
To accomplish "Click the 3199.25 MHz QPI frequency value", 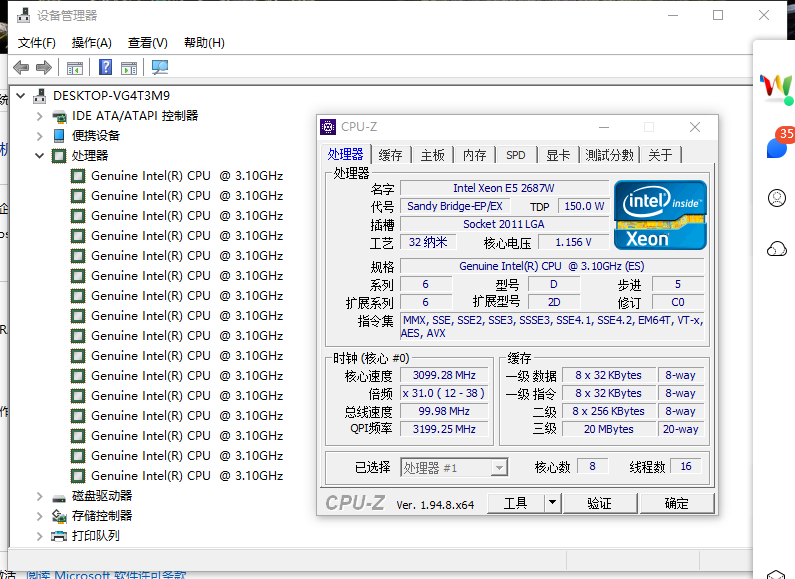I will coord(444,429).
